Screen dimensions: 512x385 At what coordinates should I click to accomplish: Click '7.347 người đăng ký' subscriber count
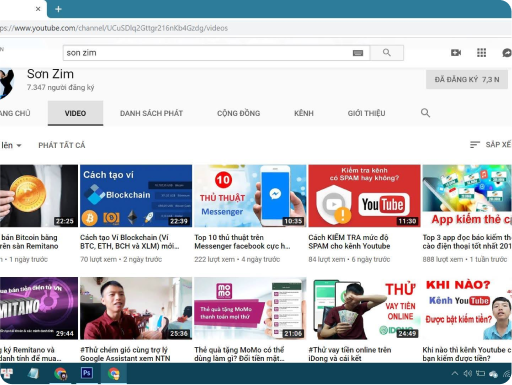(x=60, y=87)
